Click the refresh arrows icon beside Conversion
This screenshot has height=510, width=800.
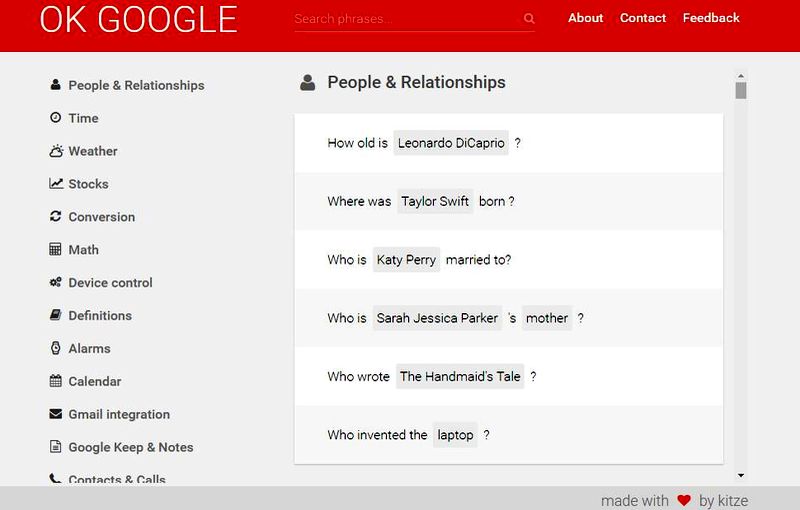56,216
